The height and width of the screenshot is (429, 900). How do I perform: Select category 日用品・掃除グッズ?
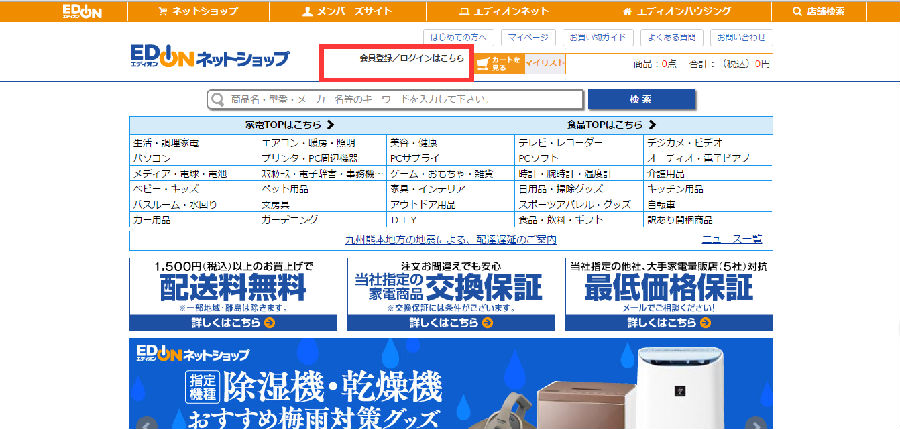pyautogui.click(x=561, y=189)
